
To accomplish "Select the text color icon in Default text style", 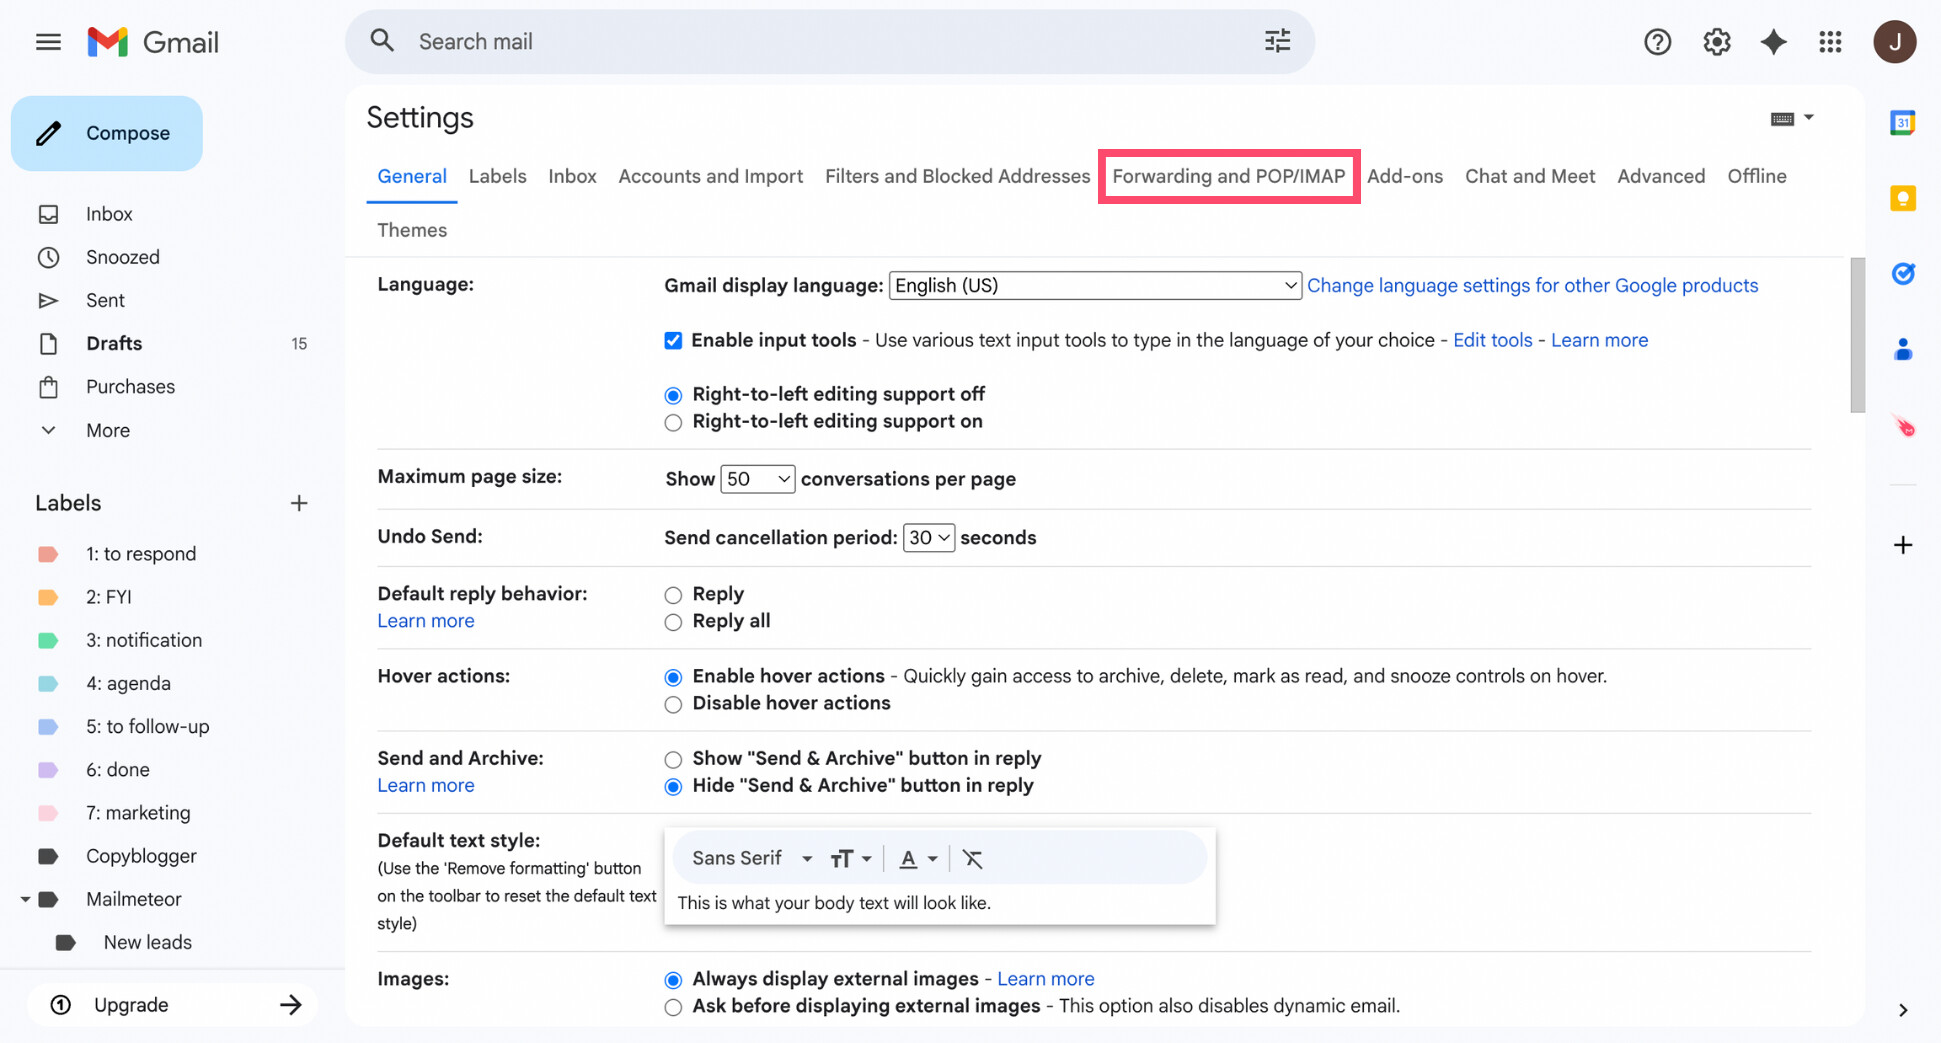I will coord(908,858).
